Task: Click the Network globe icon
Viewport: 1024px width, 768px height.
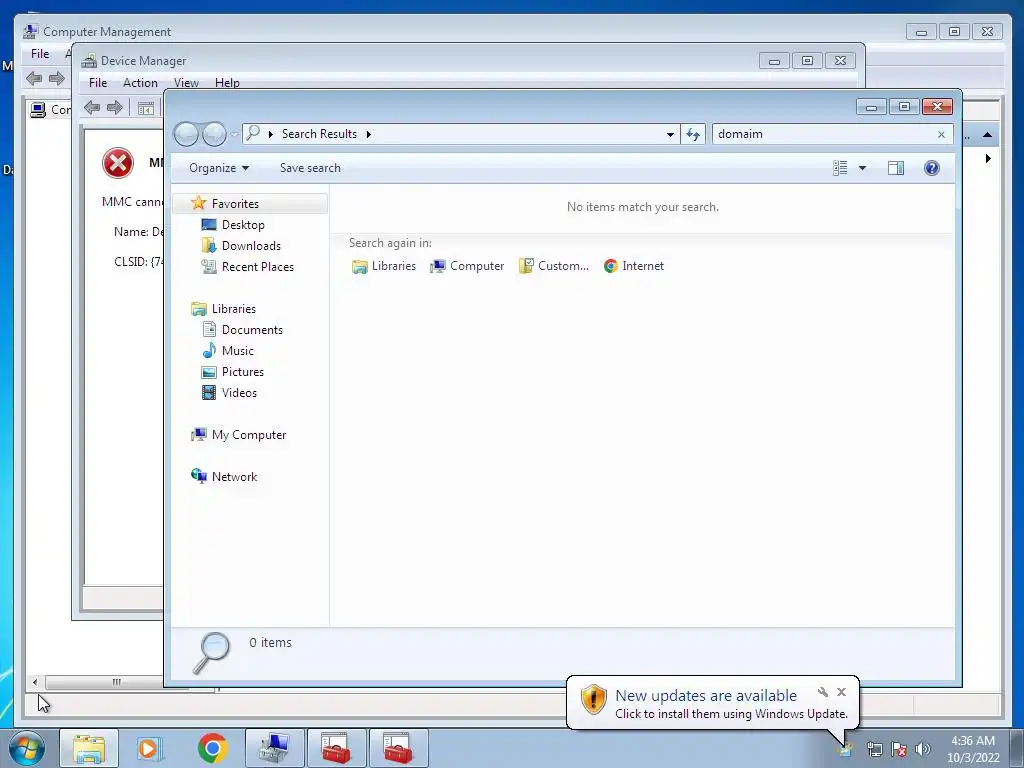Action: coord(199,476)
